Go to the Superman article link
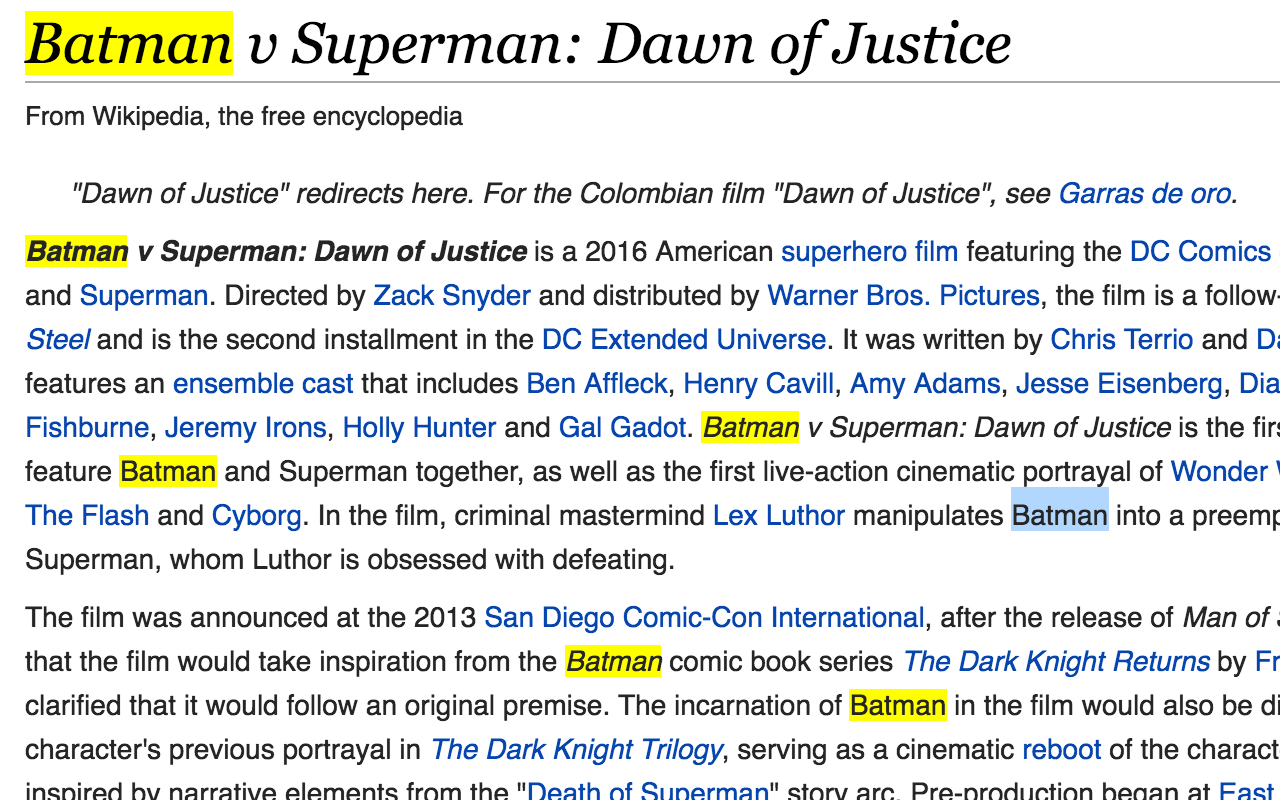 144,295
